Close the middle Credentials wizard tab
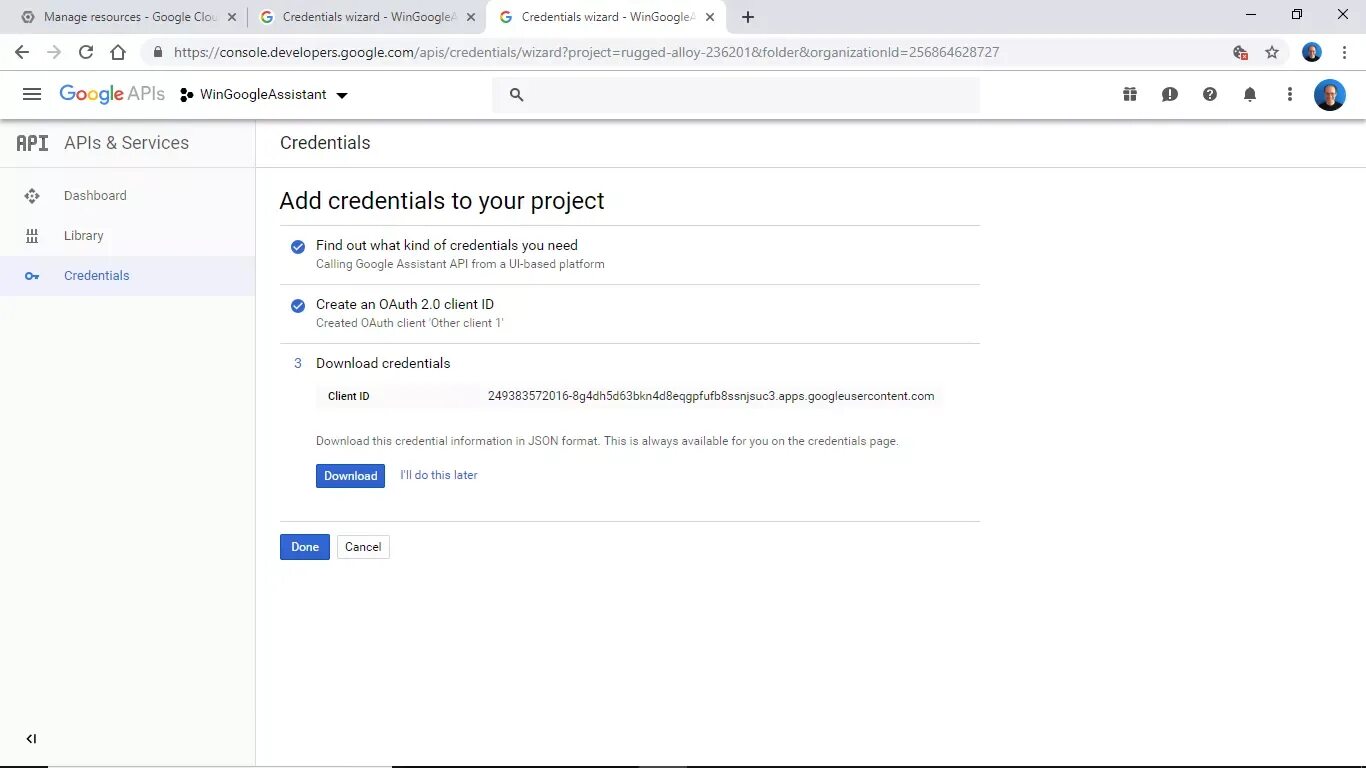This screenshot has width=1366, height=768. pyautogui.click(x=471, y=17)
